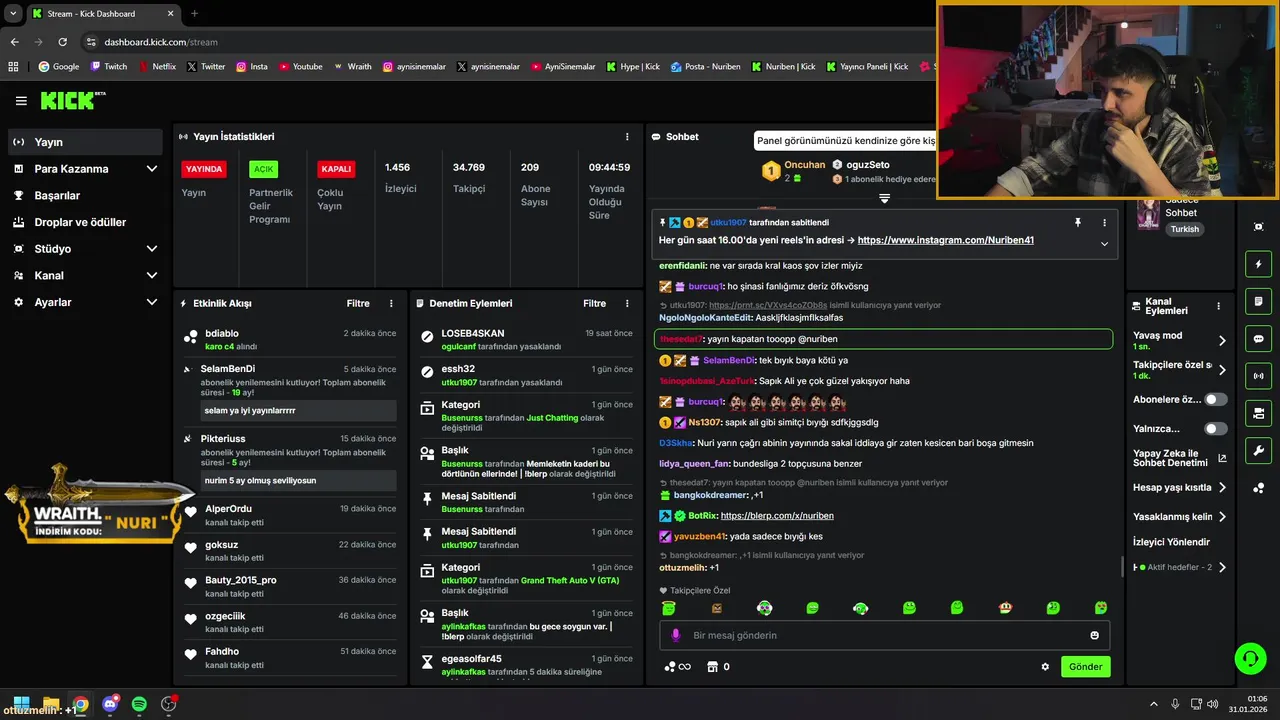Click the purple microphone icon in chat input
The width and height of the screenshot is (1280, 720).
[675, 635]
